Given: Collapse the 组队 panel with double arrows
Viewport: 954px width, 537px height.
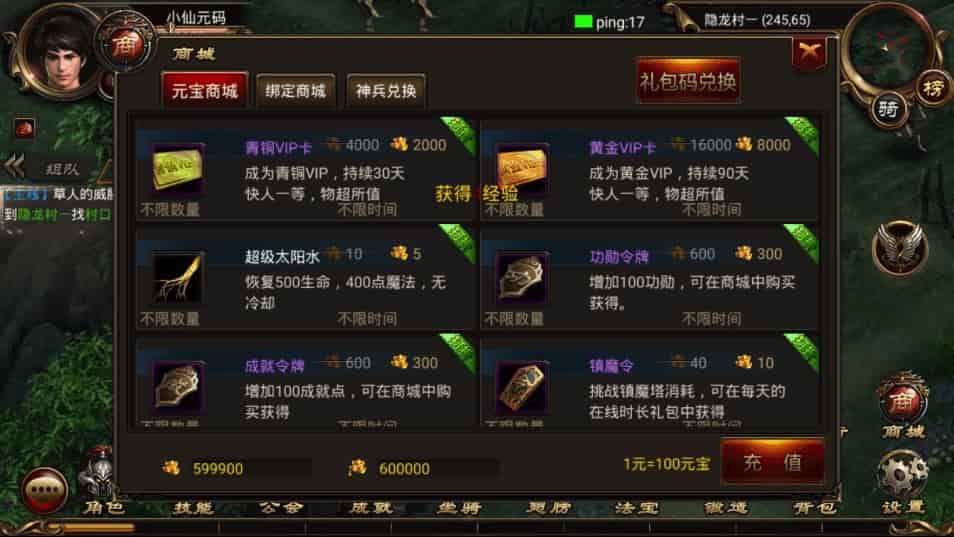Looking at the screenshot, I should 15,165.
